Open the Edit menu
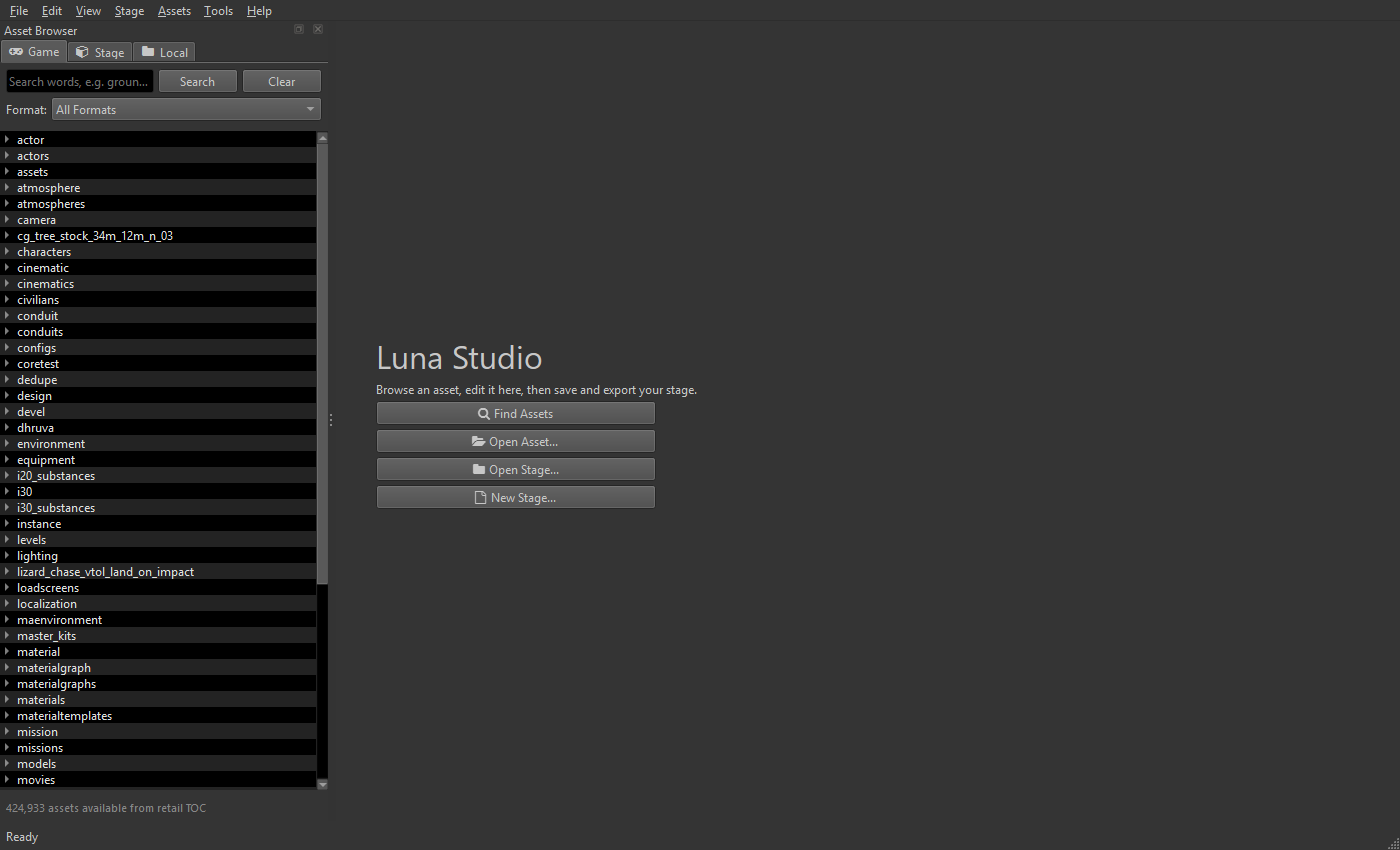Image resolution: width=1400 pixels, height=850 pixels. (52, 11)
